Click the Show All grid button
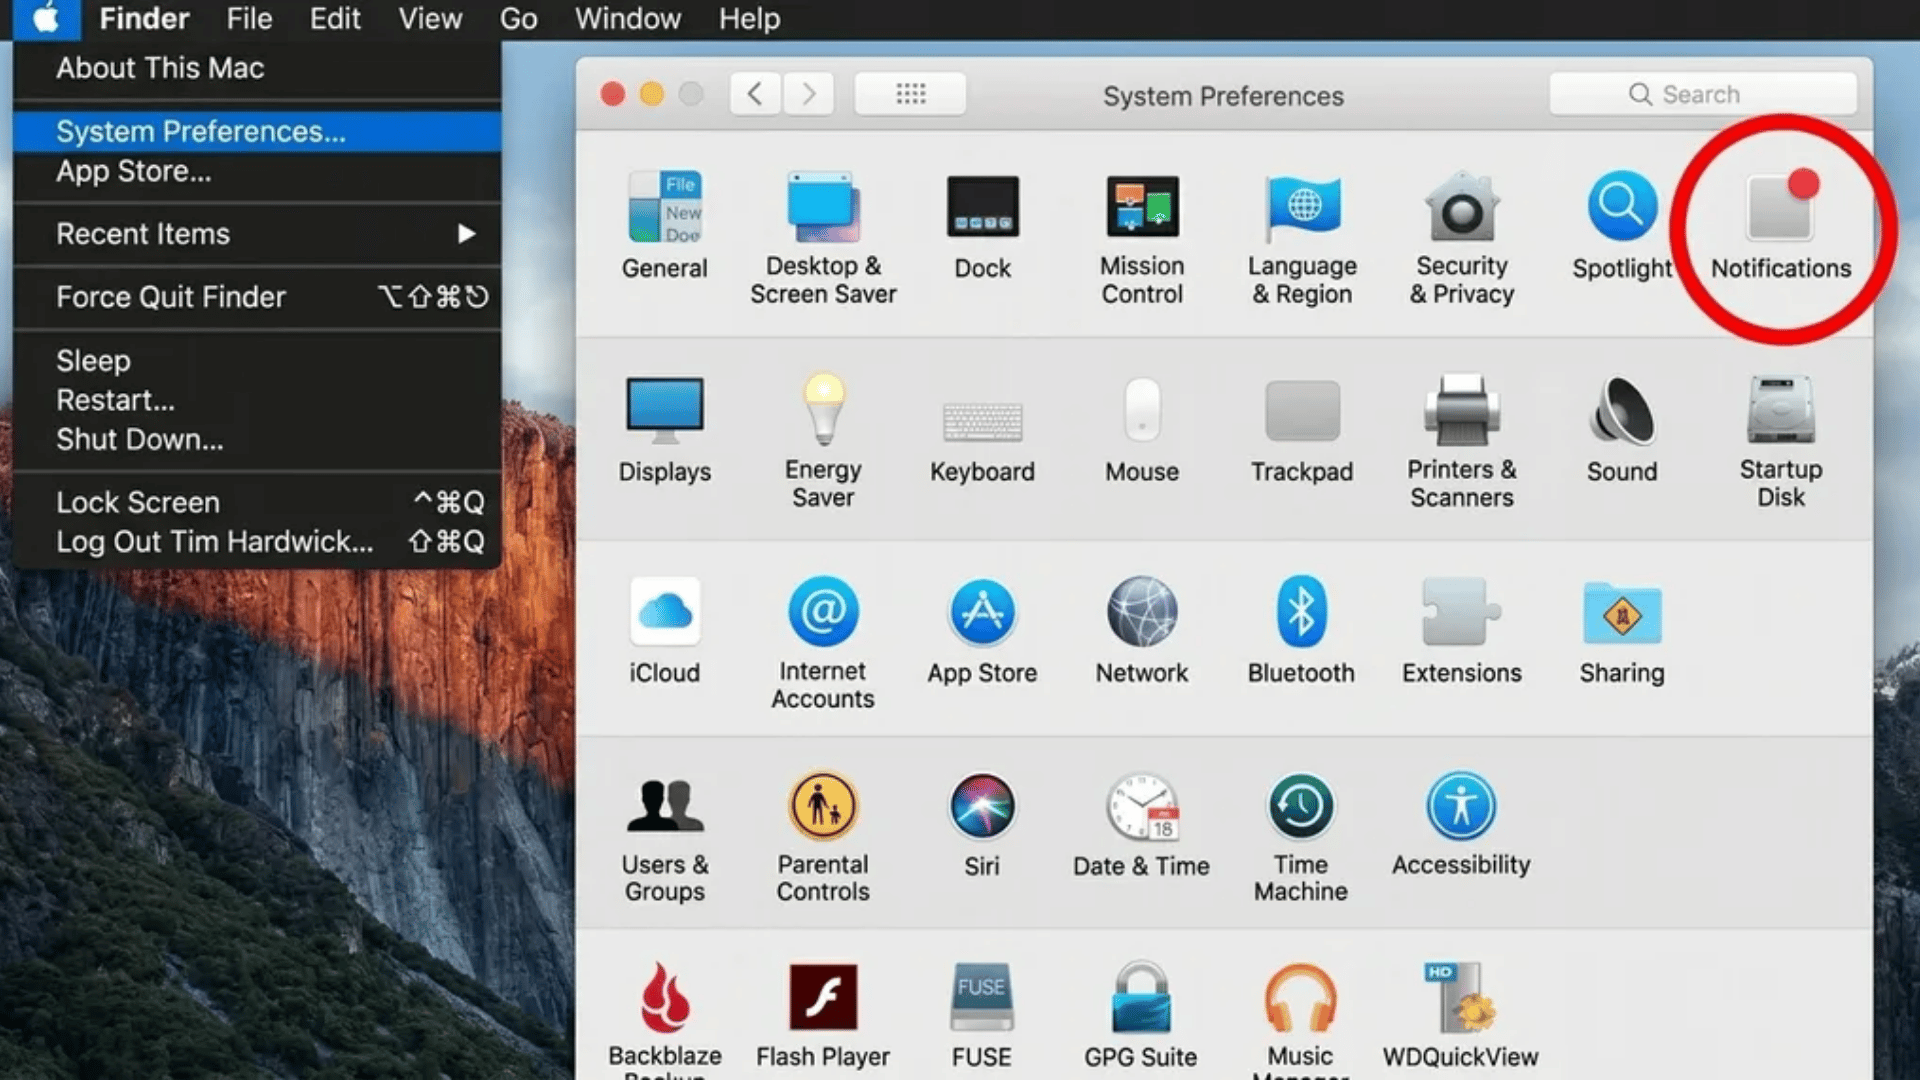This screenshot has height=1080, width=1920. (x=910, y=94)
